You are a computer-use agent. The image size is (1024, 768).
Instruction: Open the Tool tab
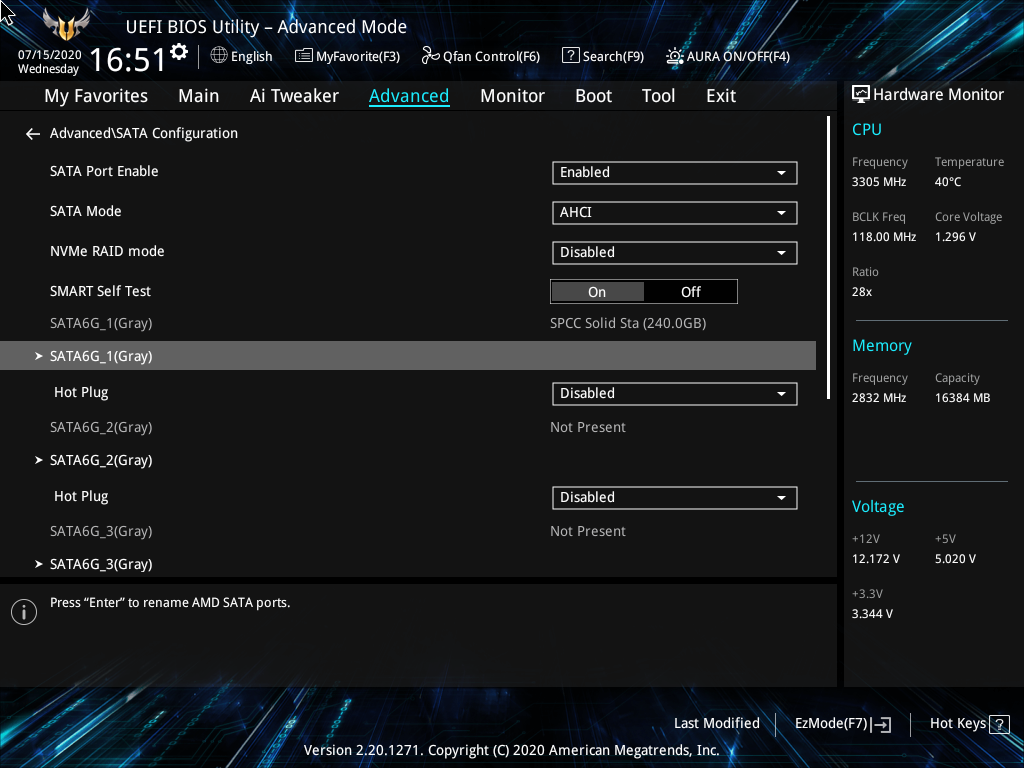(658, 96)
